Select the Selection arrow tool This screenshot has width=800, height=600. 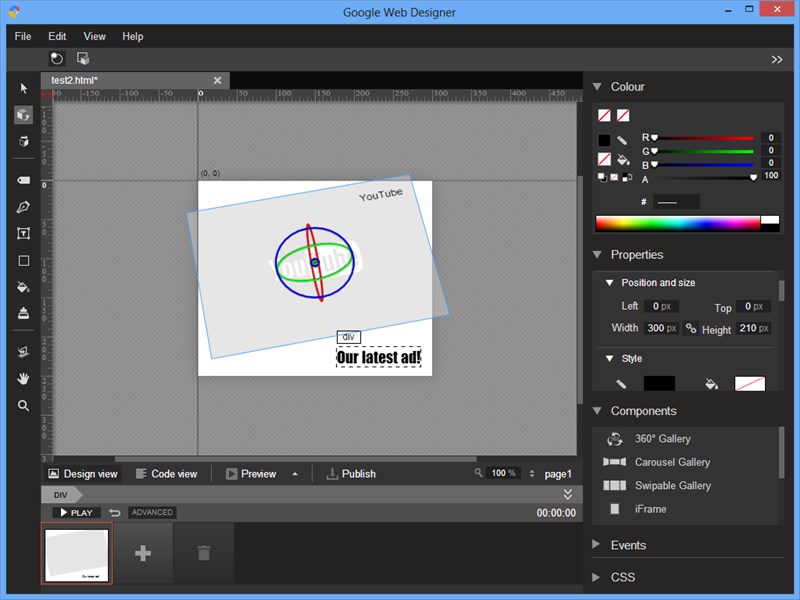[x=23, y=88]
